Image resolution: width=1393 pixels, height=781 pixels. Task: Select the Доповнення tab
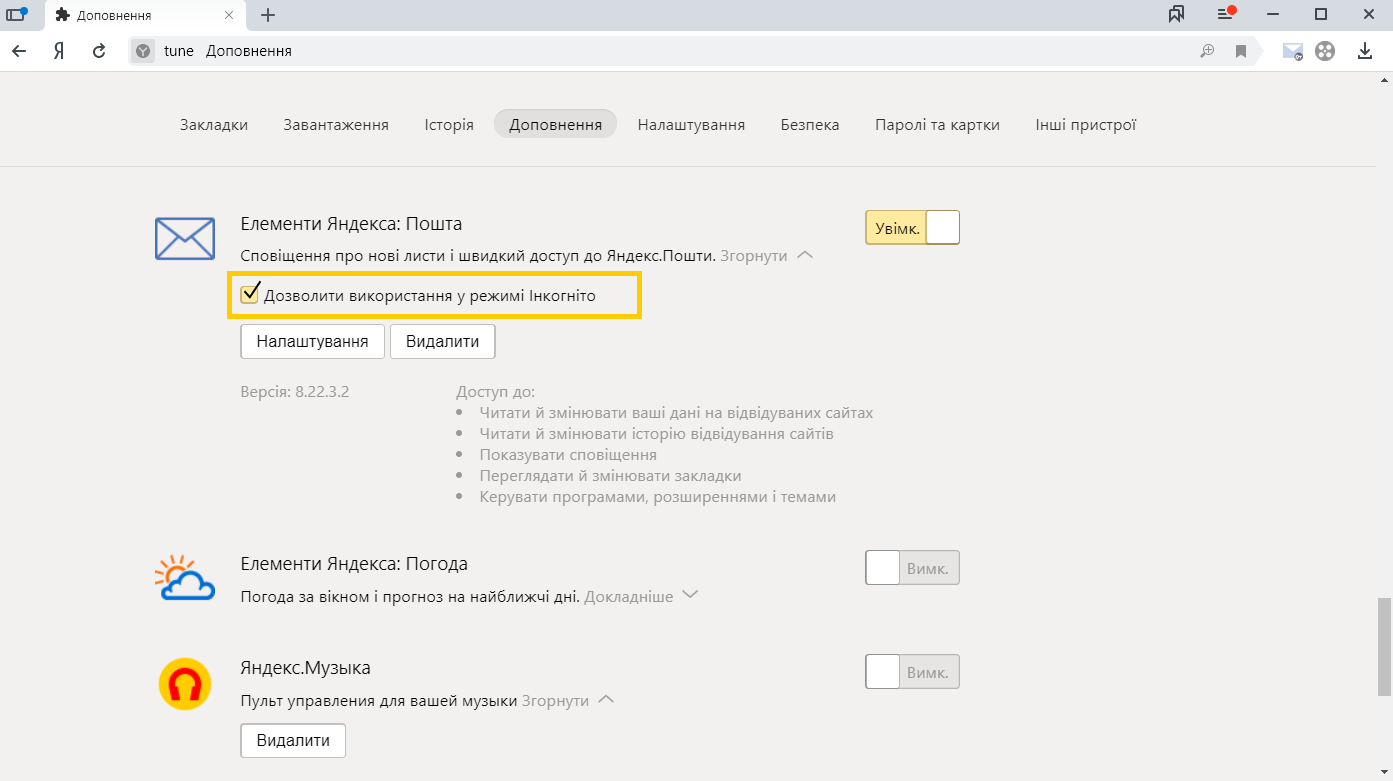click(555, 125)
